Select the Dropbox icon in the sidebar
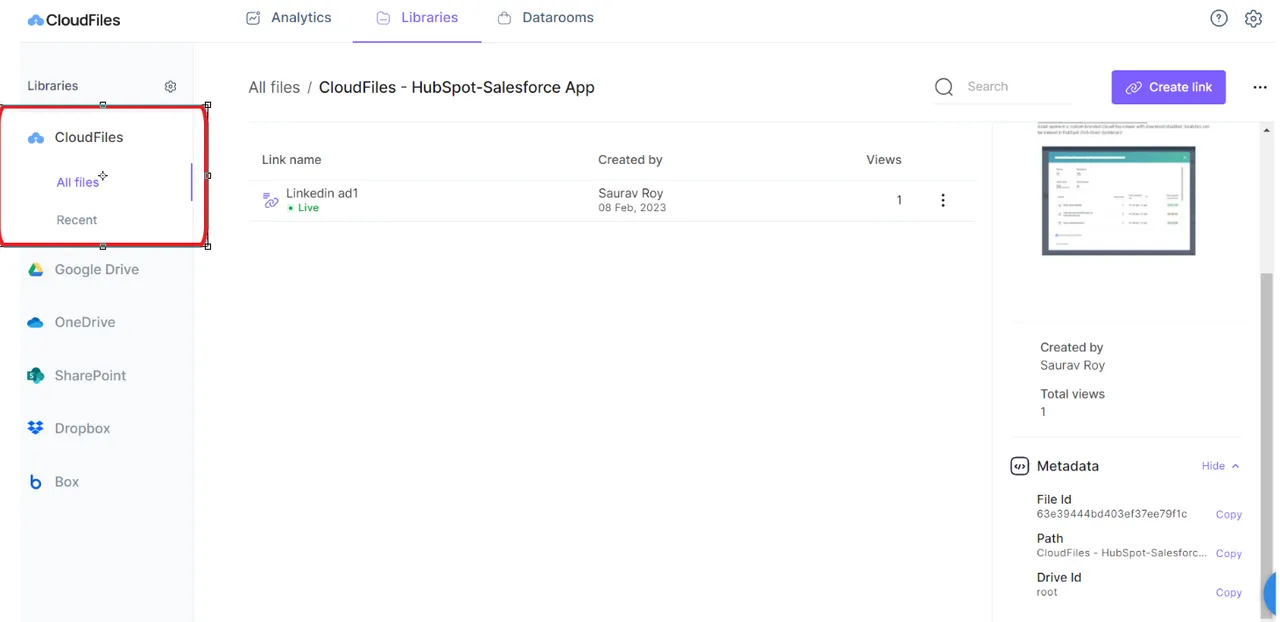Viewport: 1280px width, 622px height. pos(35,428)
